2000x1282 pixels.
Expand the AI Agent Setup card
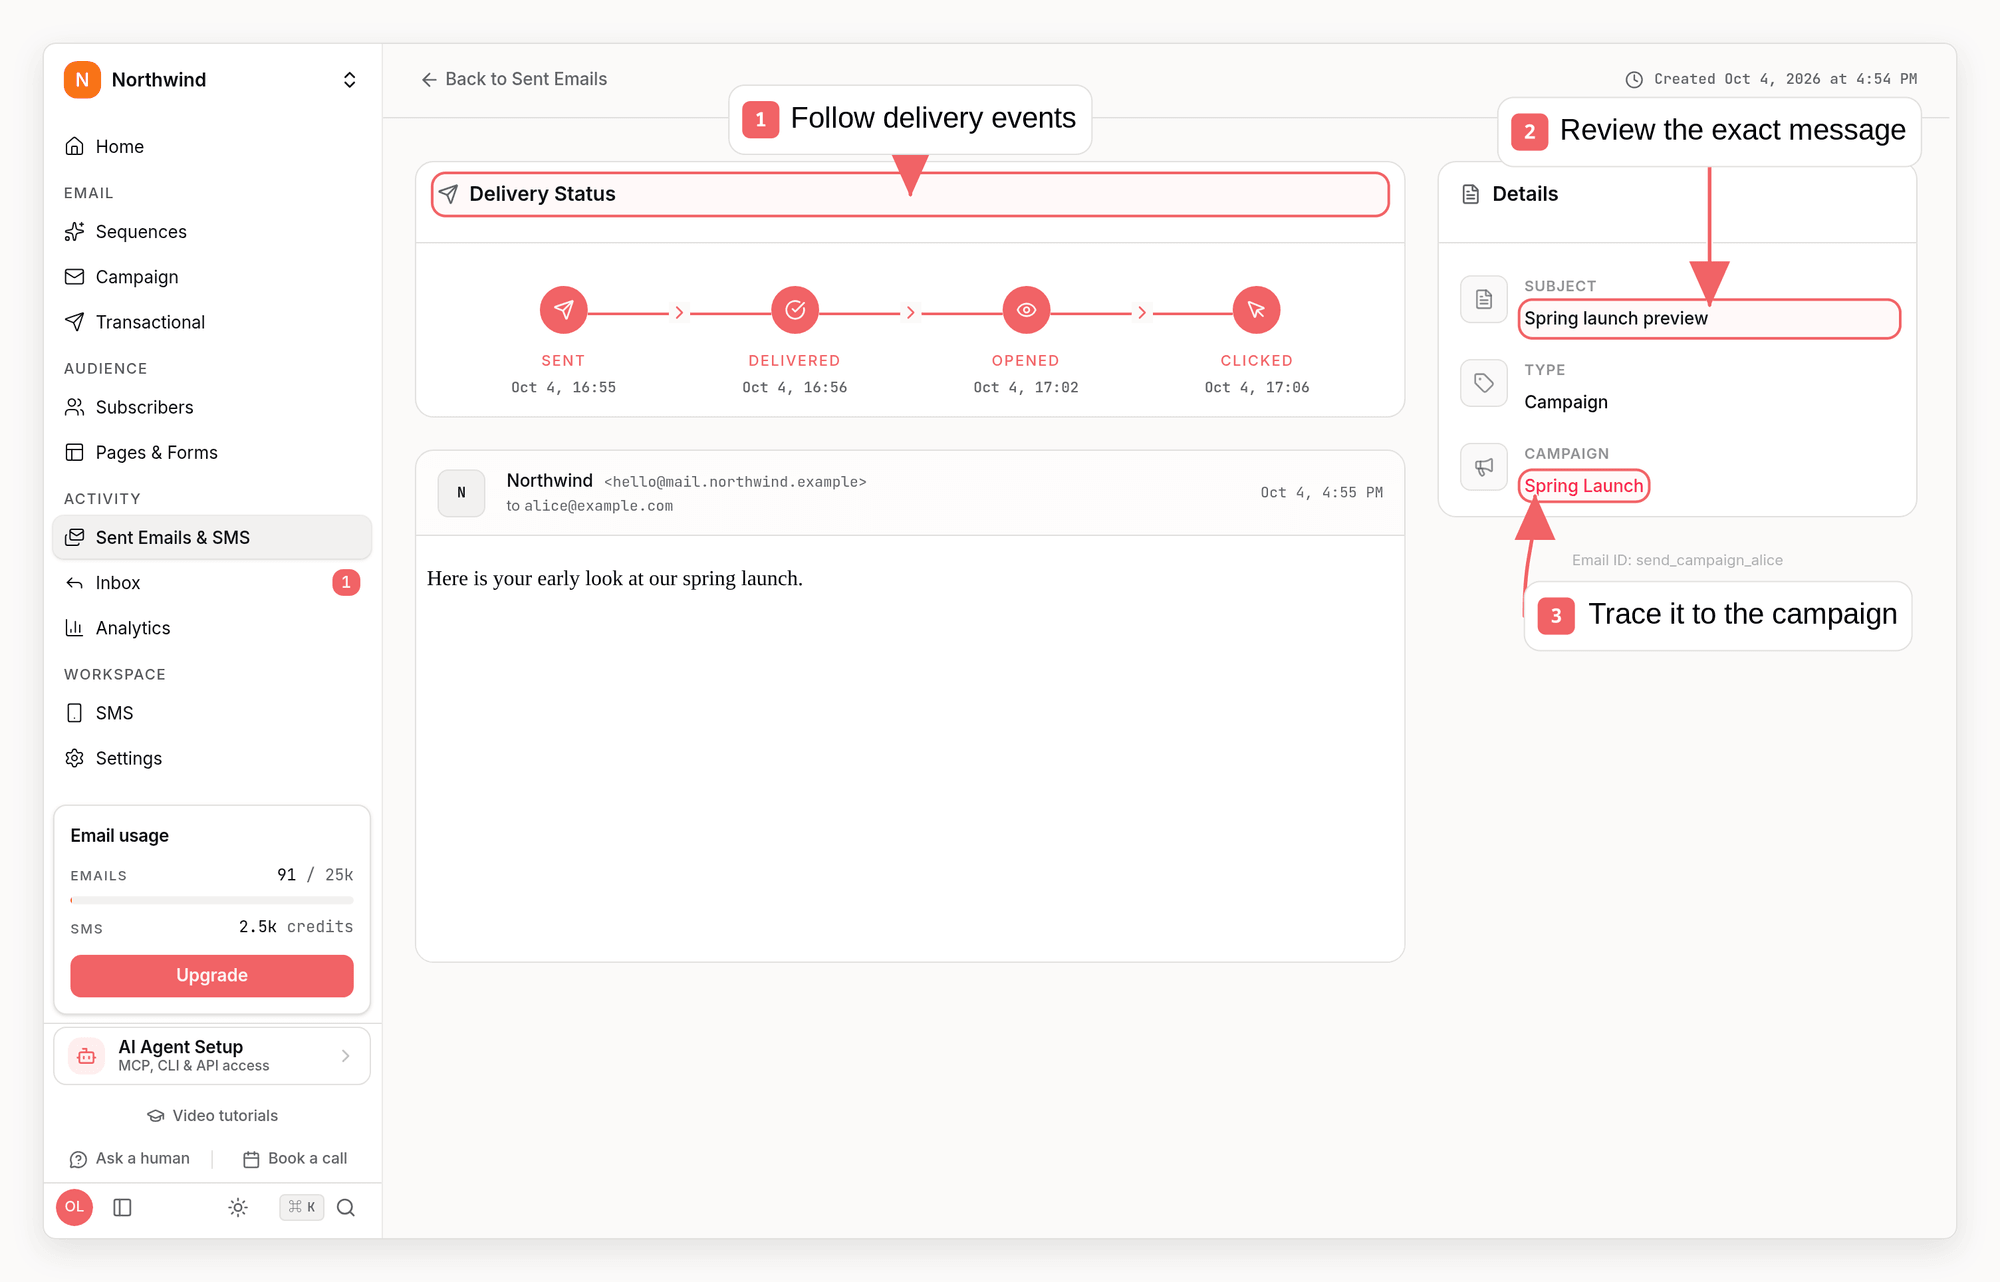[212, 1056]
